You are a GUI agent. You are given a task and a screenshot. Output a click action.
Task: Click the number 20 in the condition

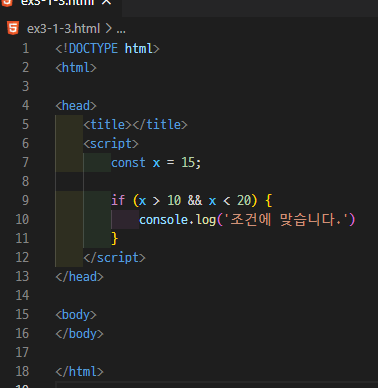click(244, 200)
